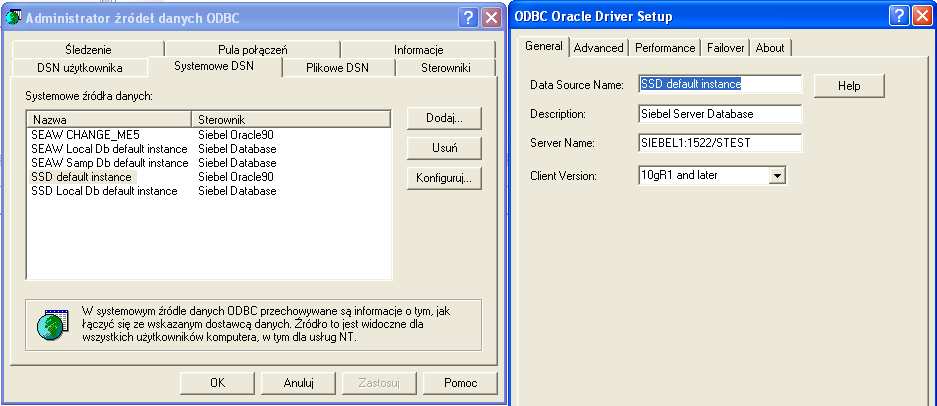Sort by the Nazwa column header
This screenshot has width=937, height=406.
tap(109, 120)
